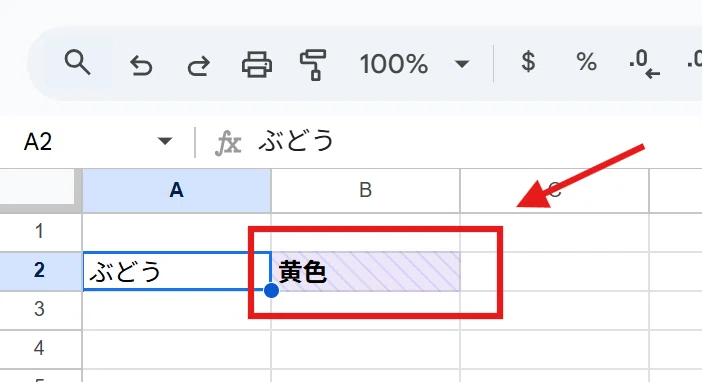
Task: Select row 3 header
Action: [41, 310]
